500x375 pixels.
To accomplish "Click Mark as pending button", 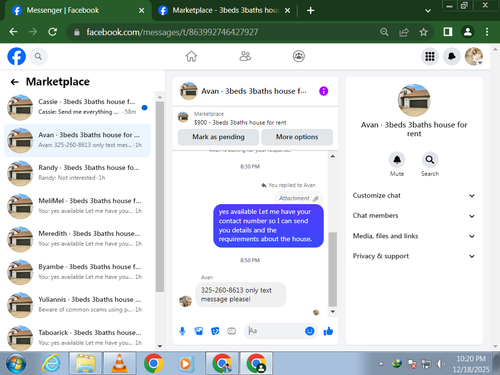I will [218, 137].
